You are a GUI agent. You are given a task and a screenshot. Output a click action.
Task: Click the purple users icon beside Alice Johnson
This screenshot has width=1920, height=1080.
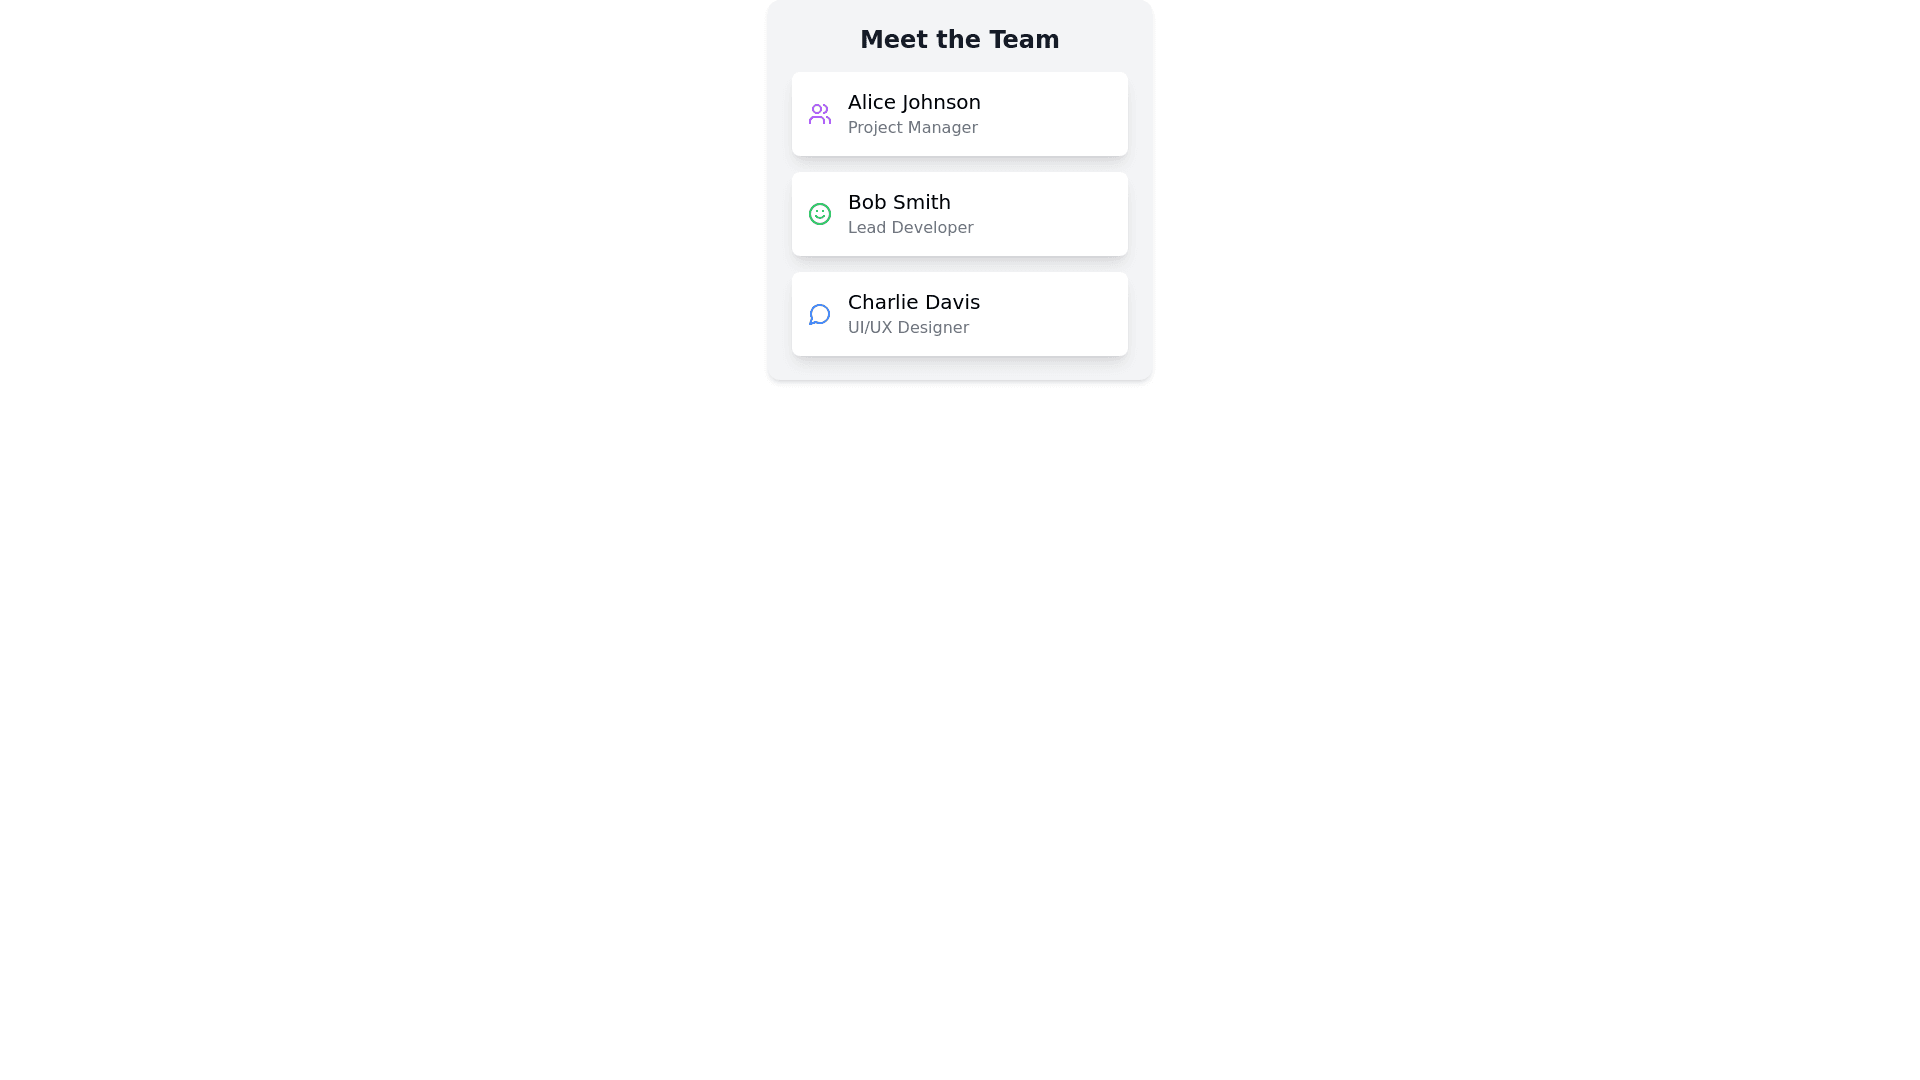[820, 114]
